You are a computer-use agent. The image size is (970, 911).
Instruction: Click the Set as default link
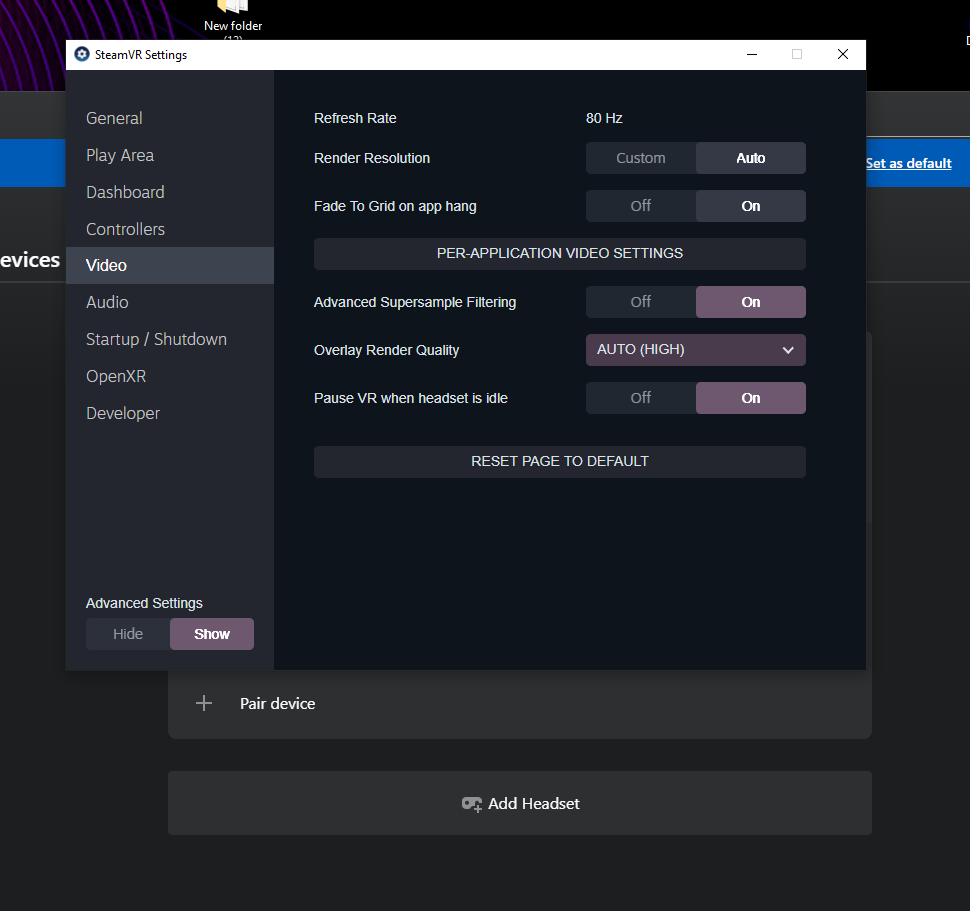tap(908, 163)
